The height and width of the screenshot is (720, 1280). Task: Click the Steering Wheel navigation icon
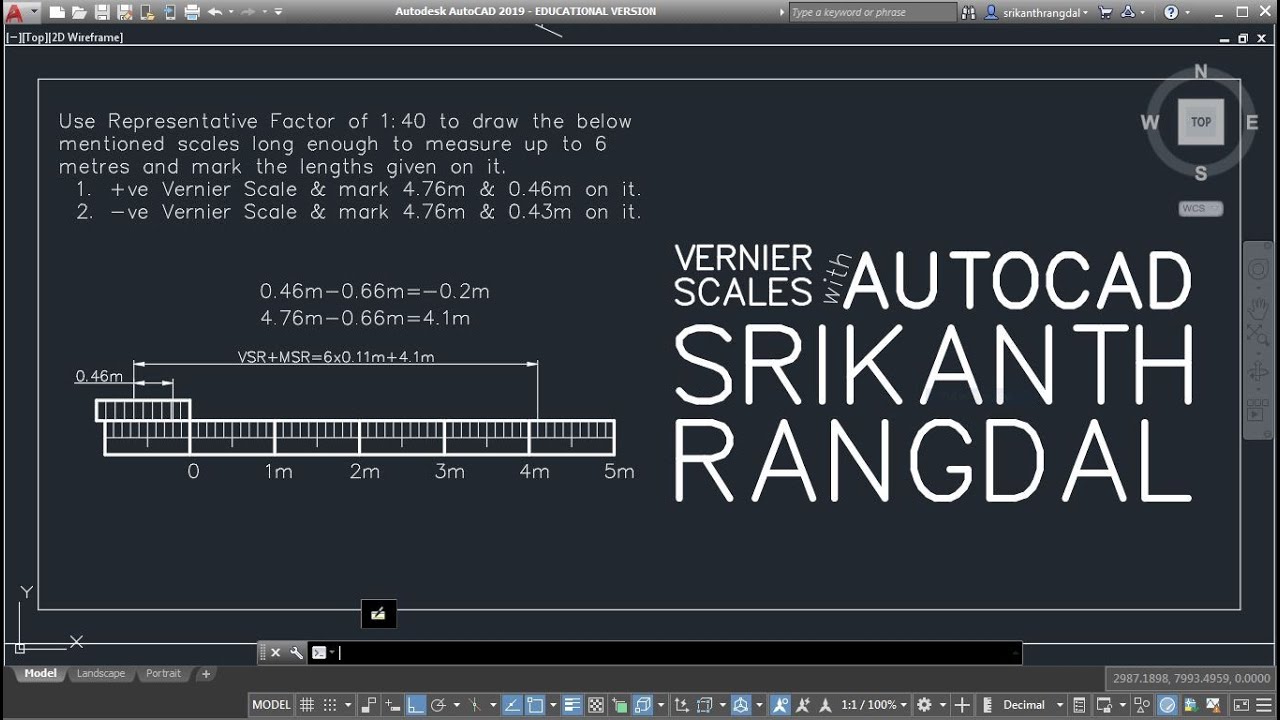(x=1258, y=271)
